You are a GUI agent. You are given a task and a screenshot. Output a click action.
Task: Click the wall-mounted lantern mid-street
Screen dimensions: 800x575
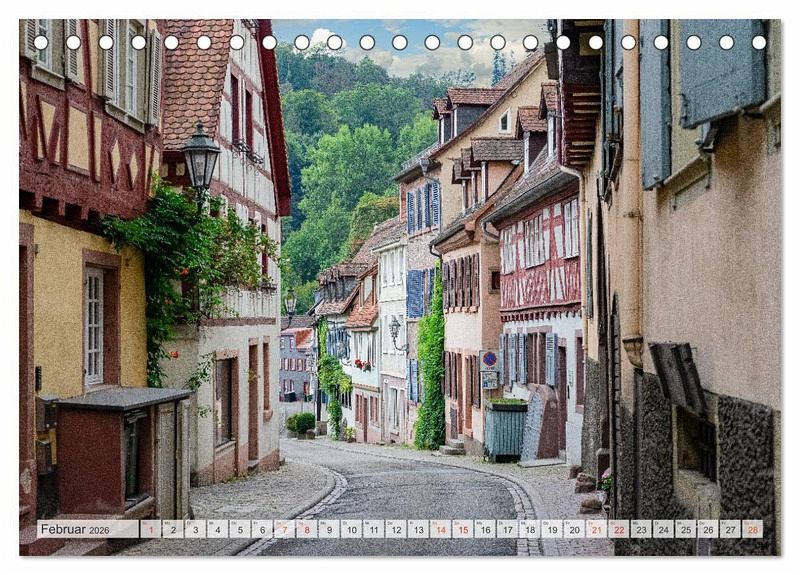[395, 328]
